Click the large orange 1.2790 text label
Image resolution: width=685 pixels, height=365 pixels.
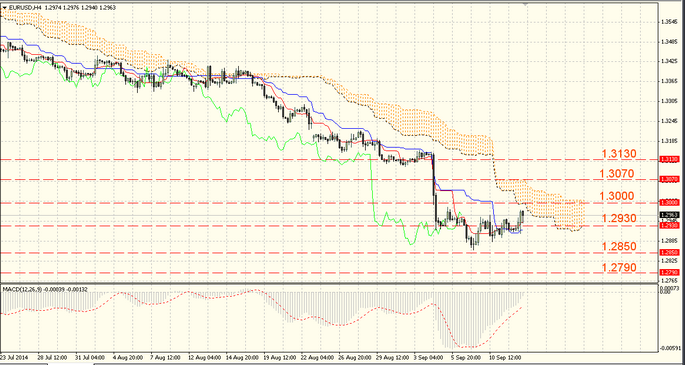[x=619, y=267]
